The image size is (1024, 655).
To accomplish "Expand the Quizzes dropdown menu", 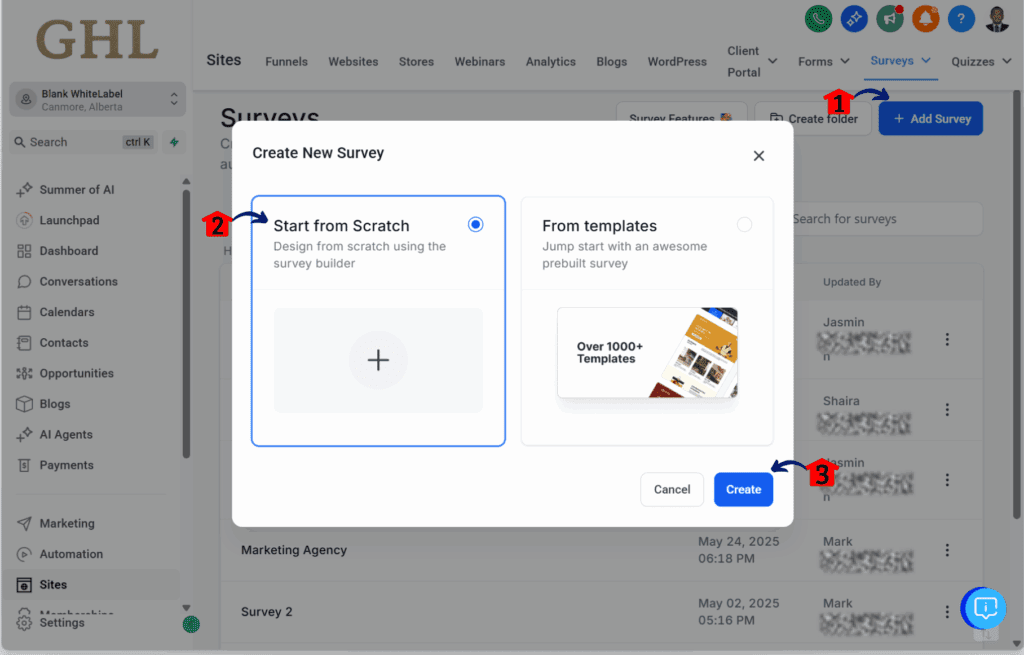I will [x=1006, y=61].
